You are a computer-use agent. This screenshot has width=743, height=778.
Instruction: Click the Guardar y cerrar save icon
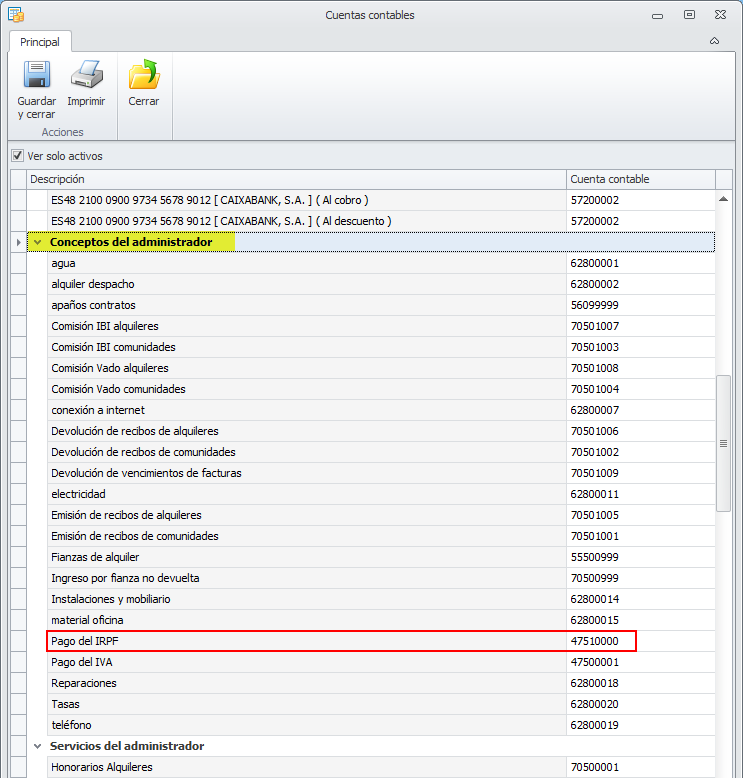pos(37,74)
